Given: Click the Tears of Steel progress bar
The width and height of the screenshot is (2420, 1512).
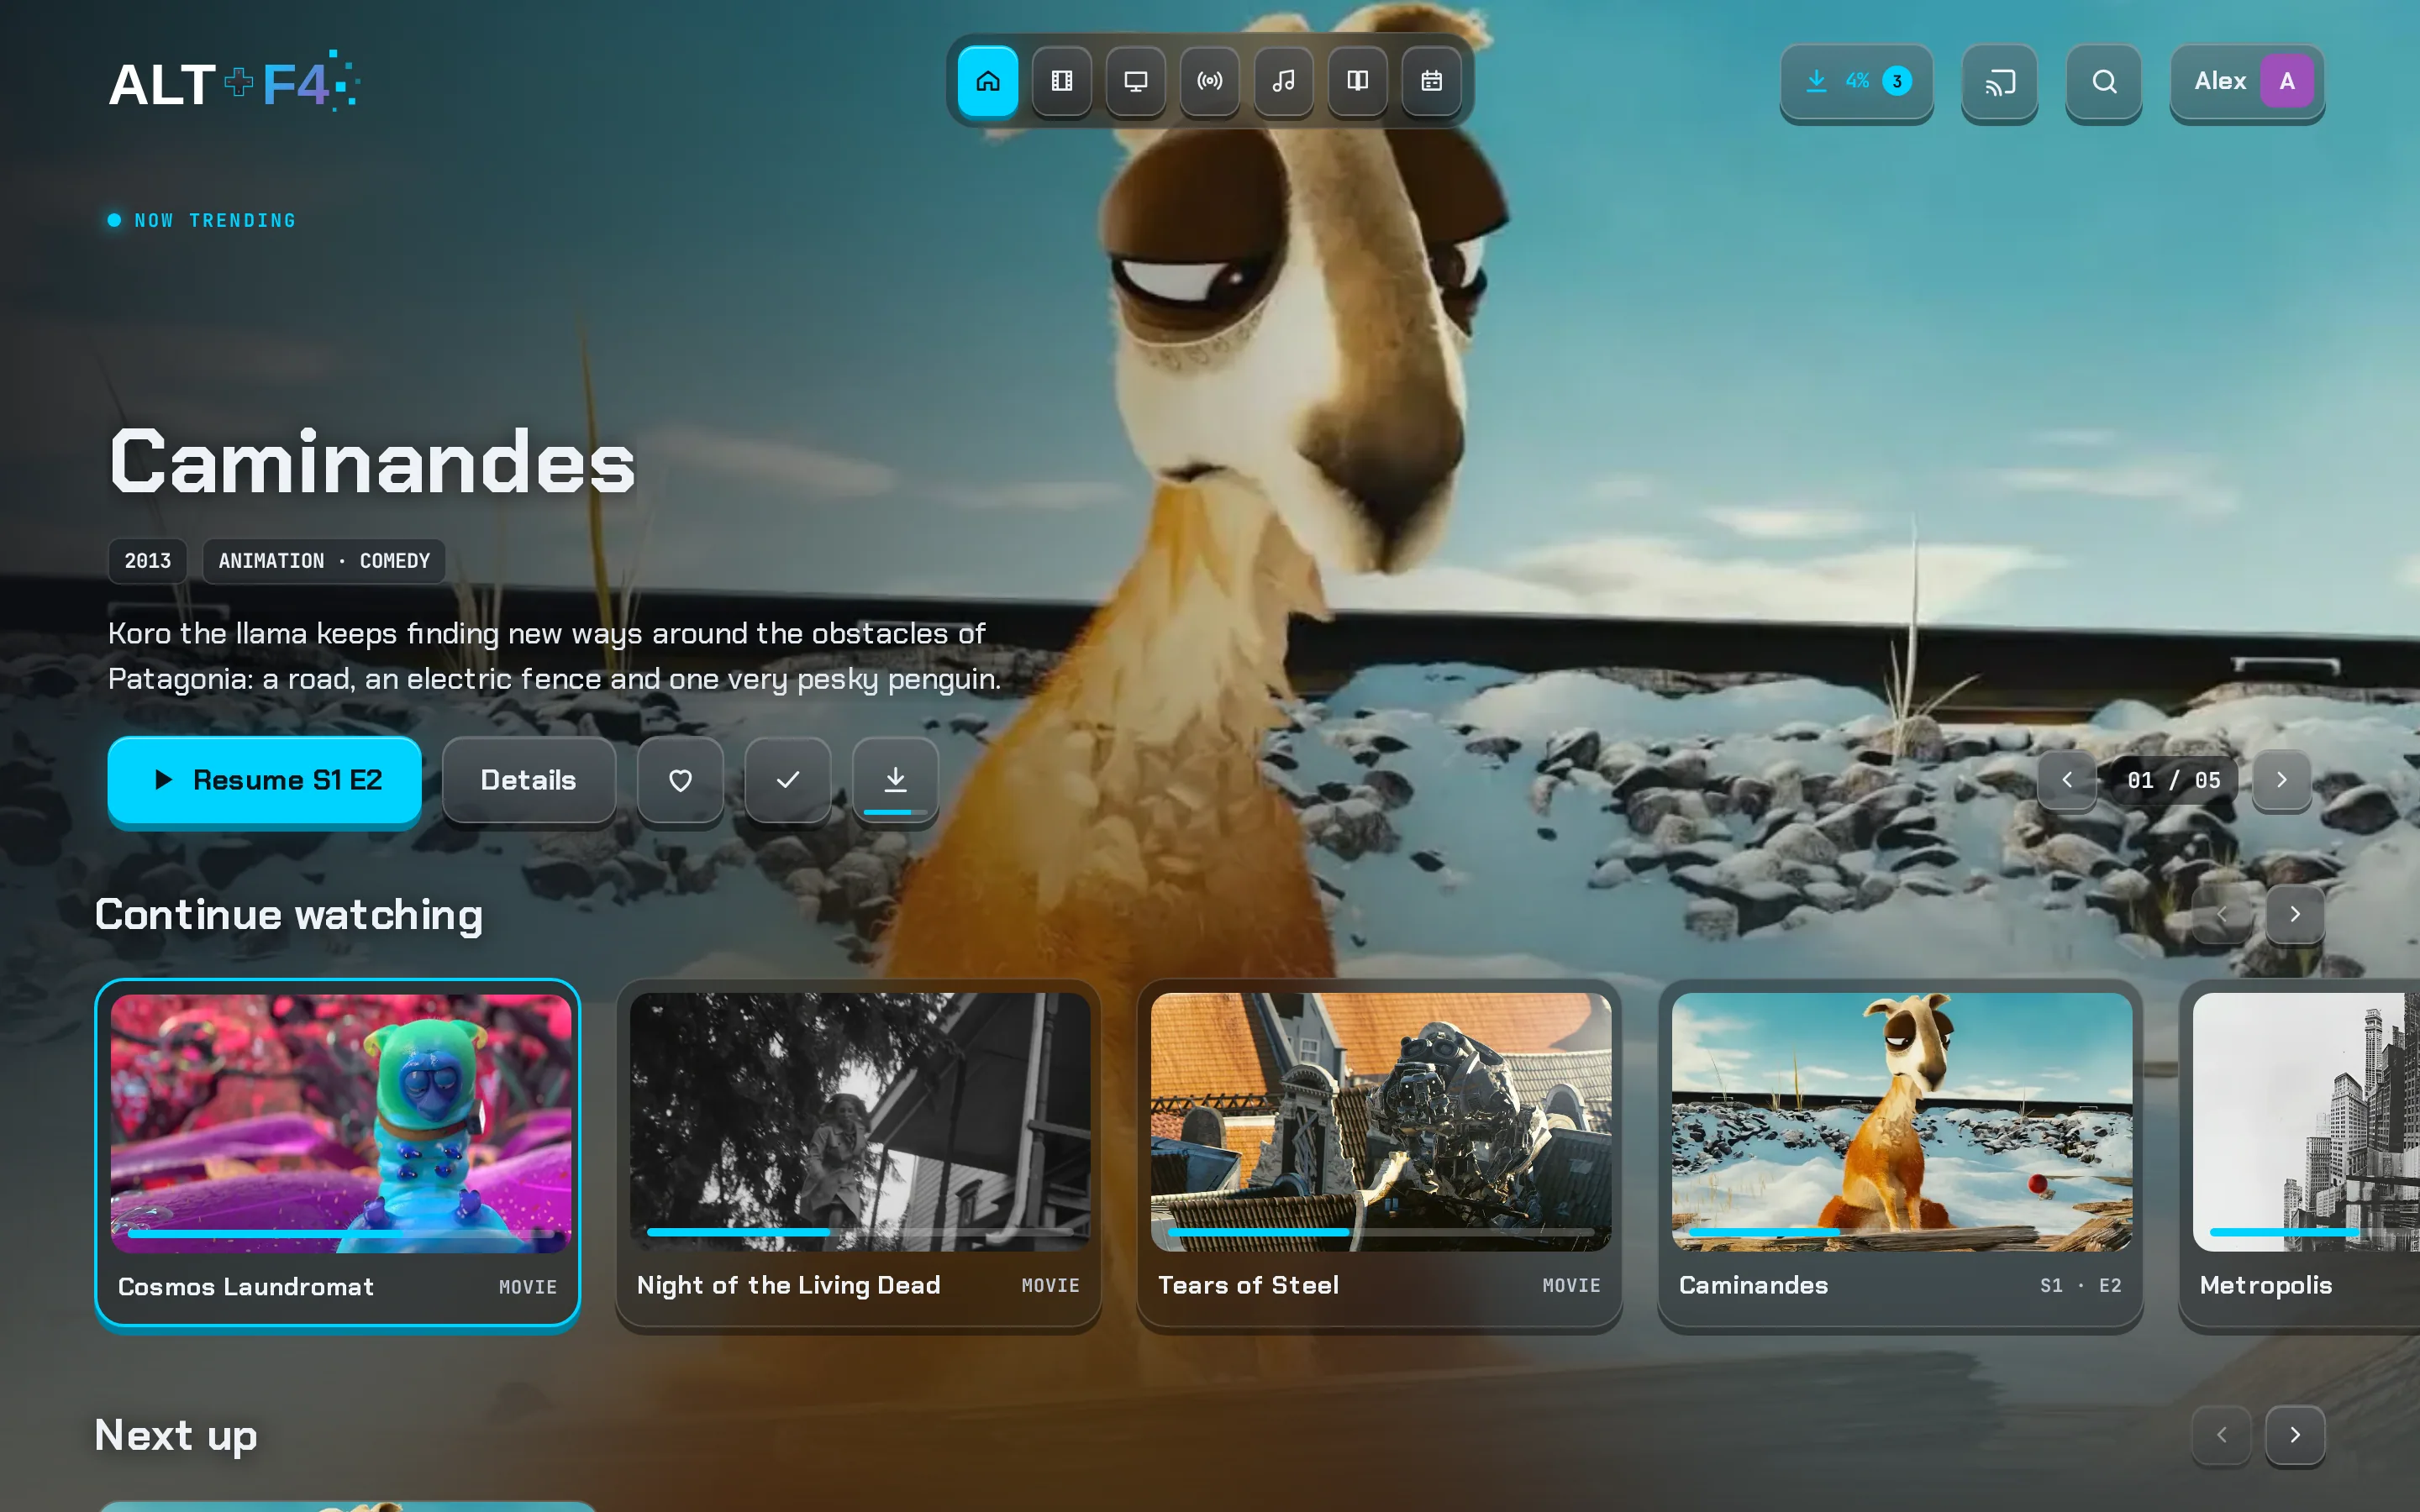Looking at the screenshot, I should [1380, 1232].
